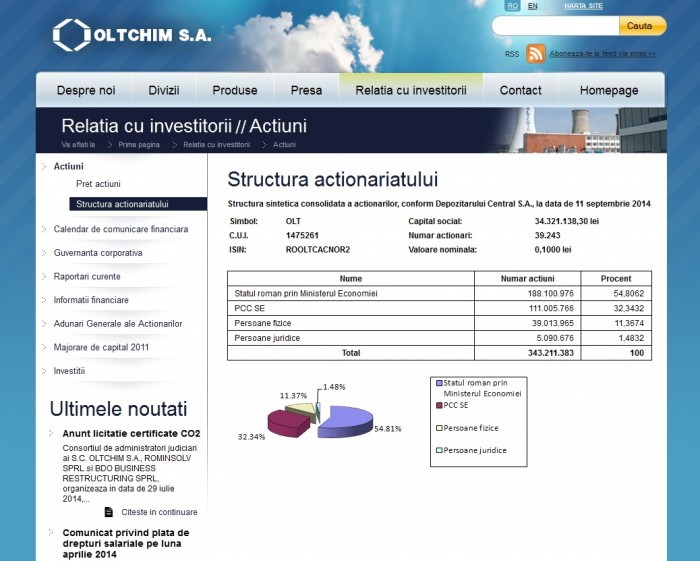The image size is (700, 561).
Task: Expand Calendar de comunicare financiara arrow
Action: [x=44, y=229]
